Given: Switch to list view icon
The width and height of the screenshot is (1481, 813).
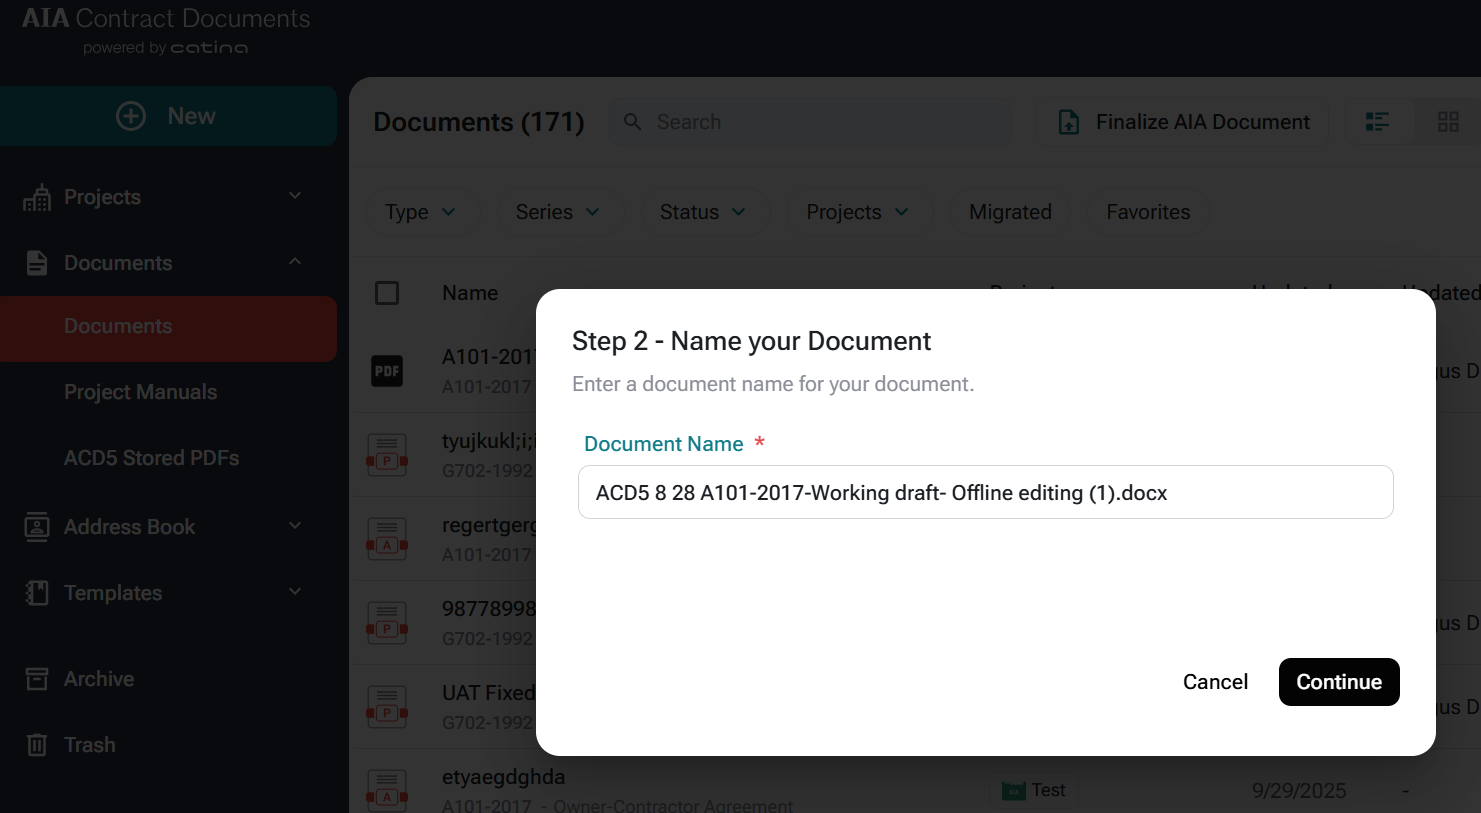Looking at the screenshot, I should (x=1377, y=122).
